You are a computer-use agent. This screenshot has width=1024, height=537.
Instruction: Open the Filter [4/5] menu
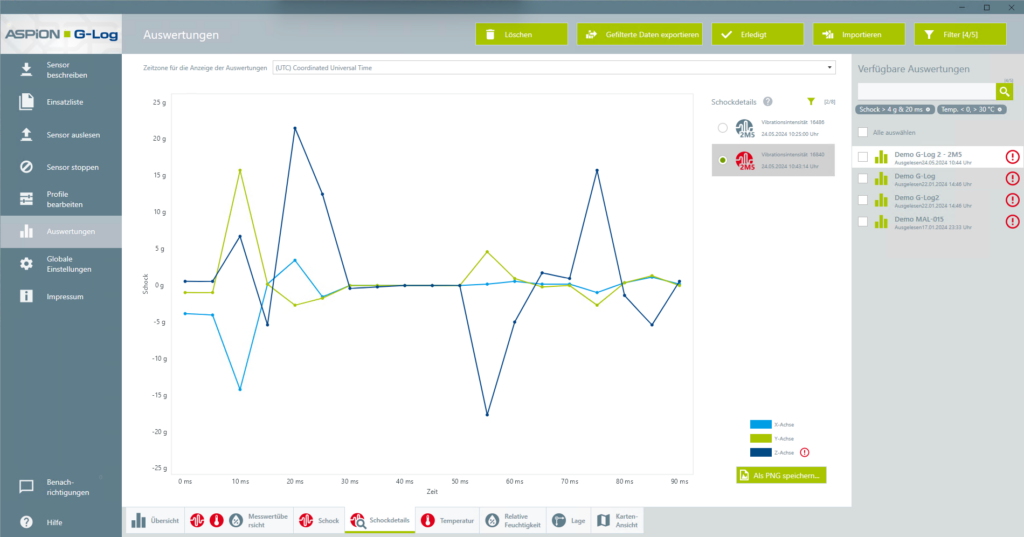pos(960,35)
